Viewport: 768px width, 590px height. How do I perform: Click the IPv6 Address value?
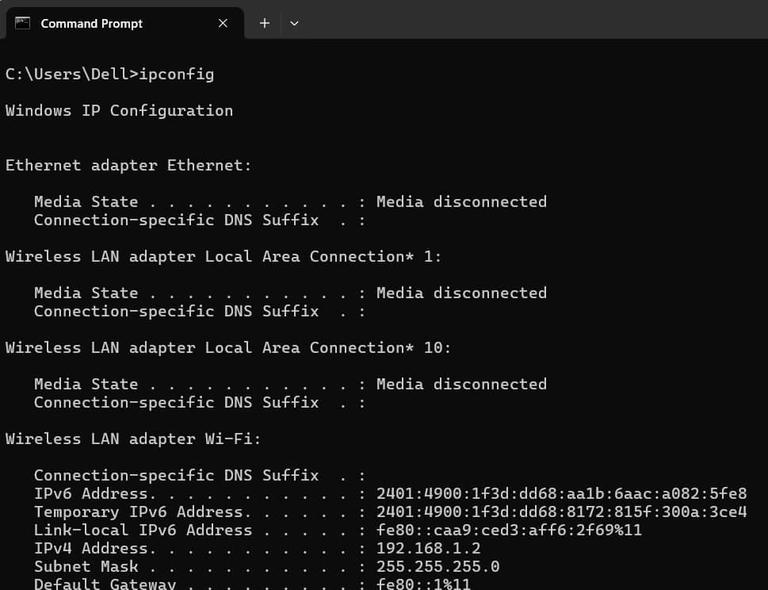click(561, 494)
